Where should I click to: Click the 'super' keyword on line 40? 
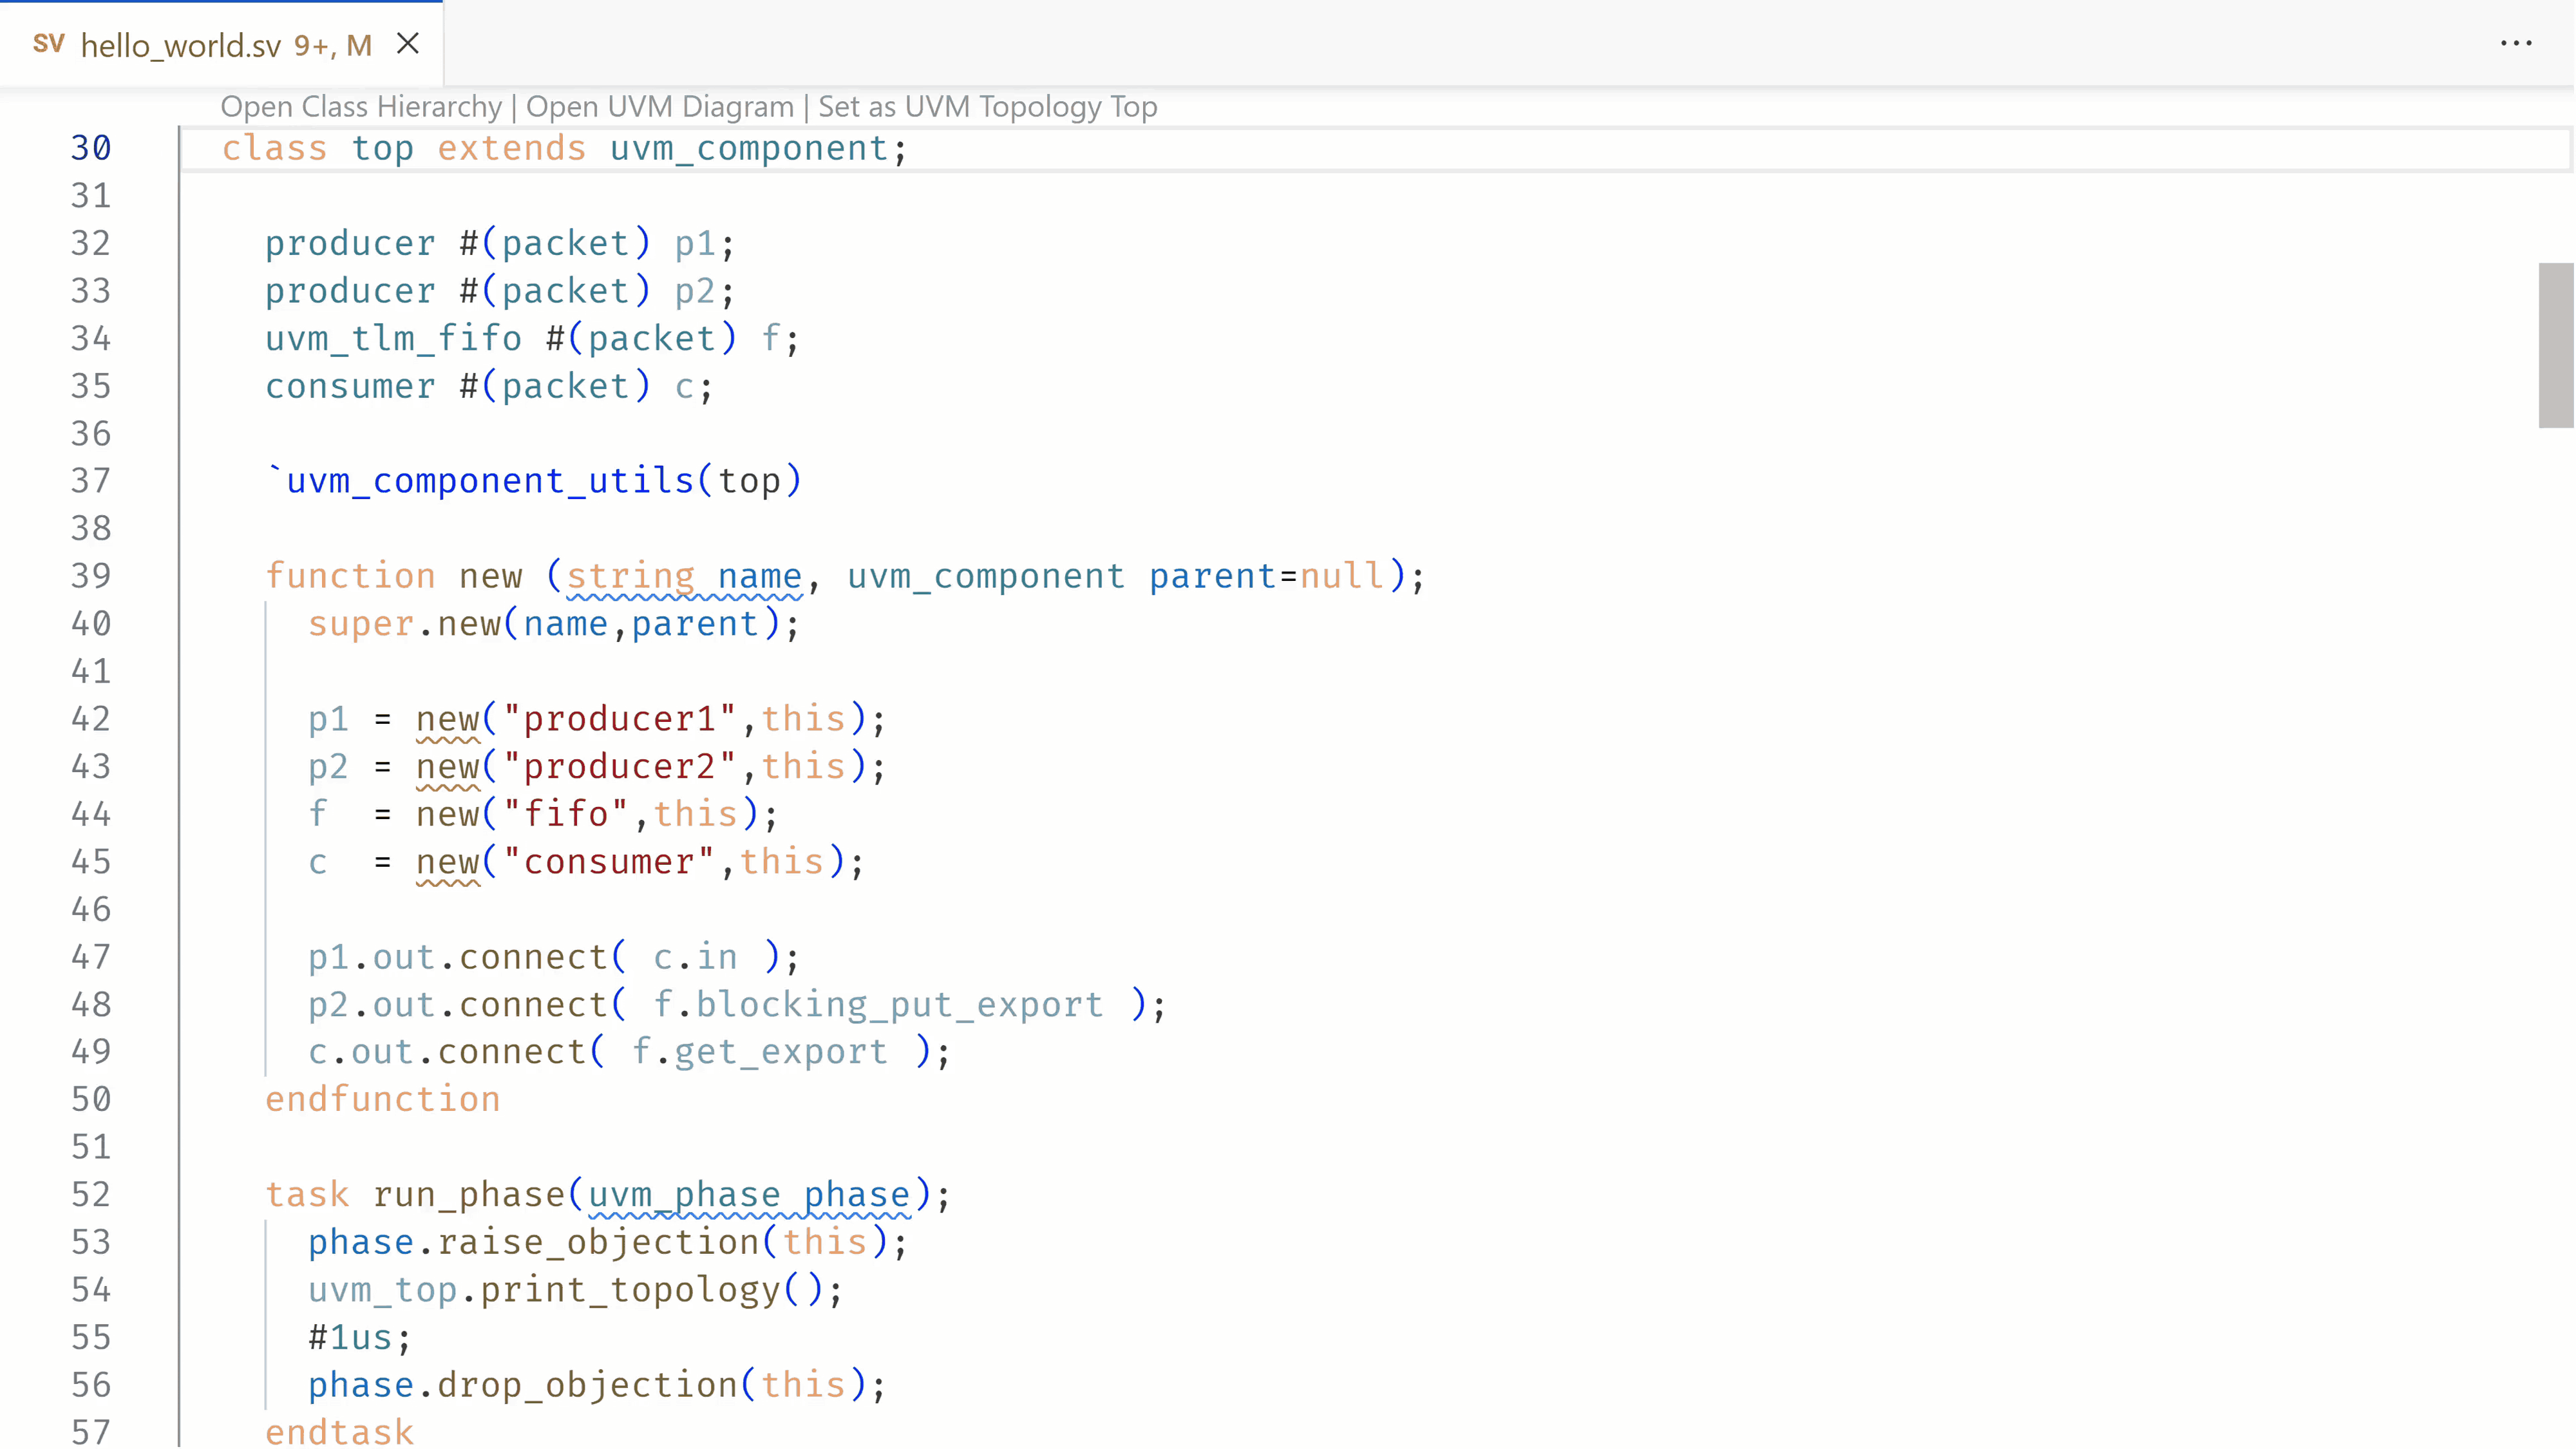point(361,624)
